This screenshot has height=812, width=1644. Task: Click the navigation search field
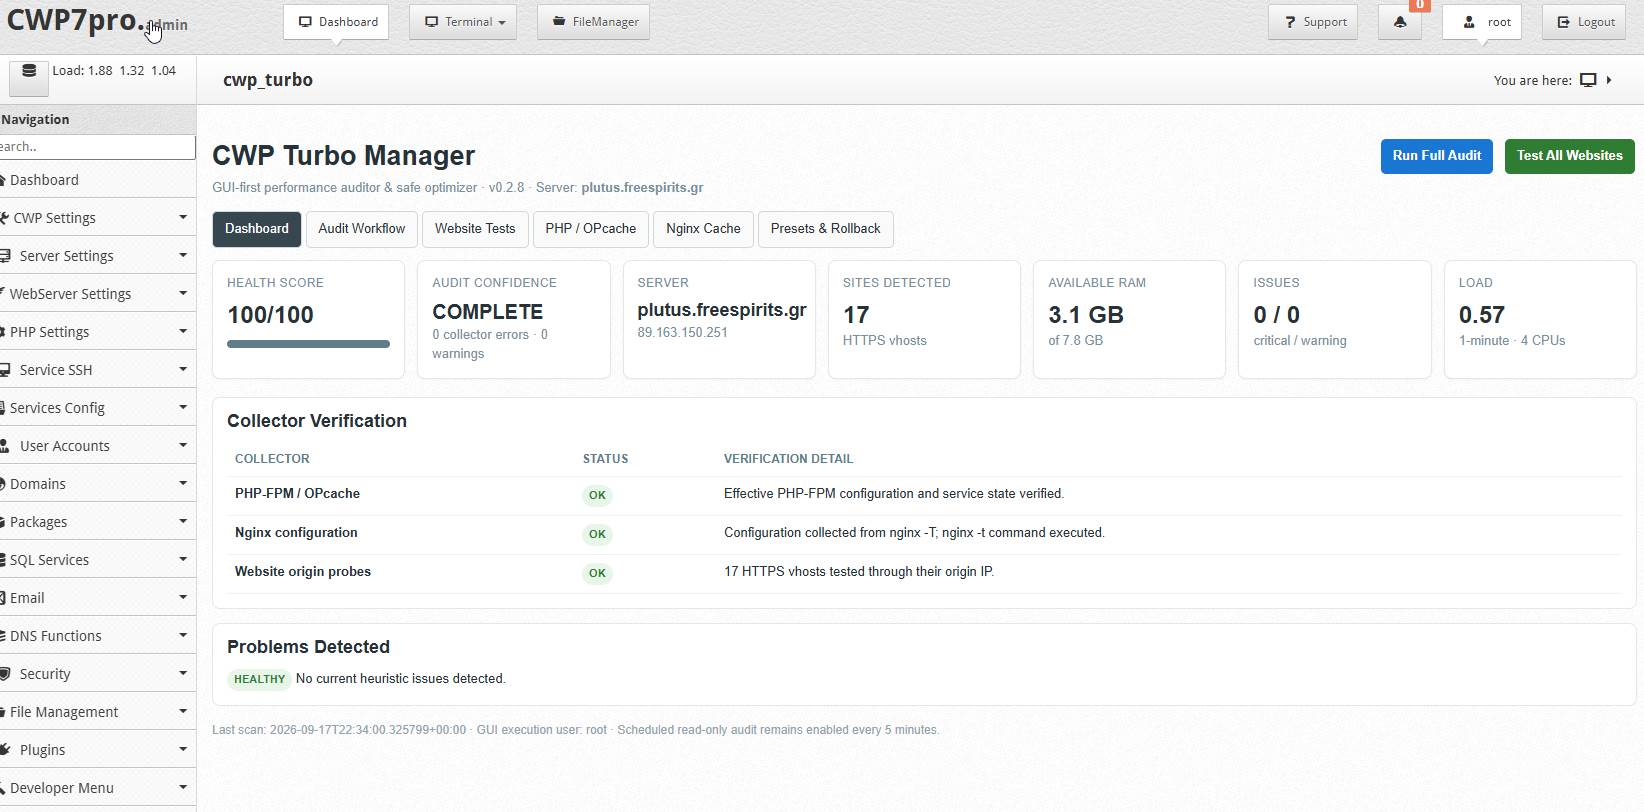(x=97, y=147)
